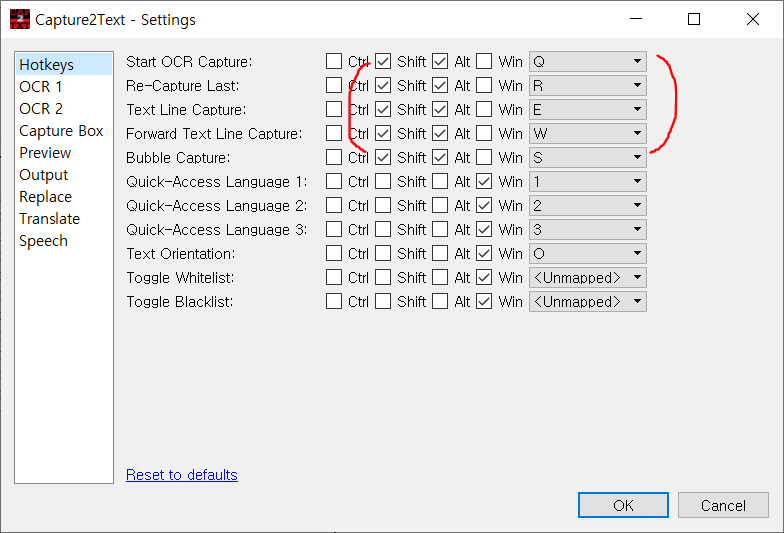Enable Ctrl for Start OCR Capture
Image resolution: width=784 pixels, height=533 pixels.
[x=334, y=61]
